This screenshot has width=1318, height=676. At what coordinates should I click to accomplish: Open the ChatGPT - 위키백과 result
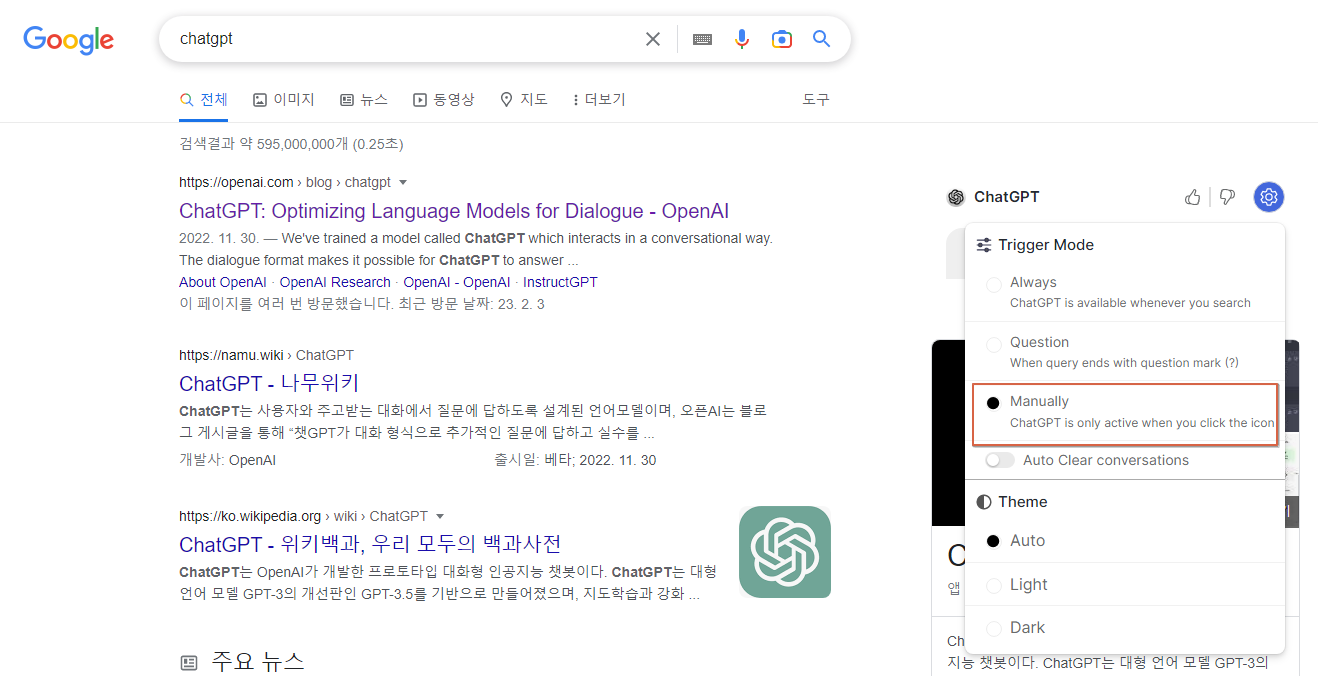pos(370,544)
